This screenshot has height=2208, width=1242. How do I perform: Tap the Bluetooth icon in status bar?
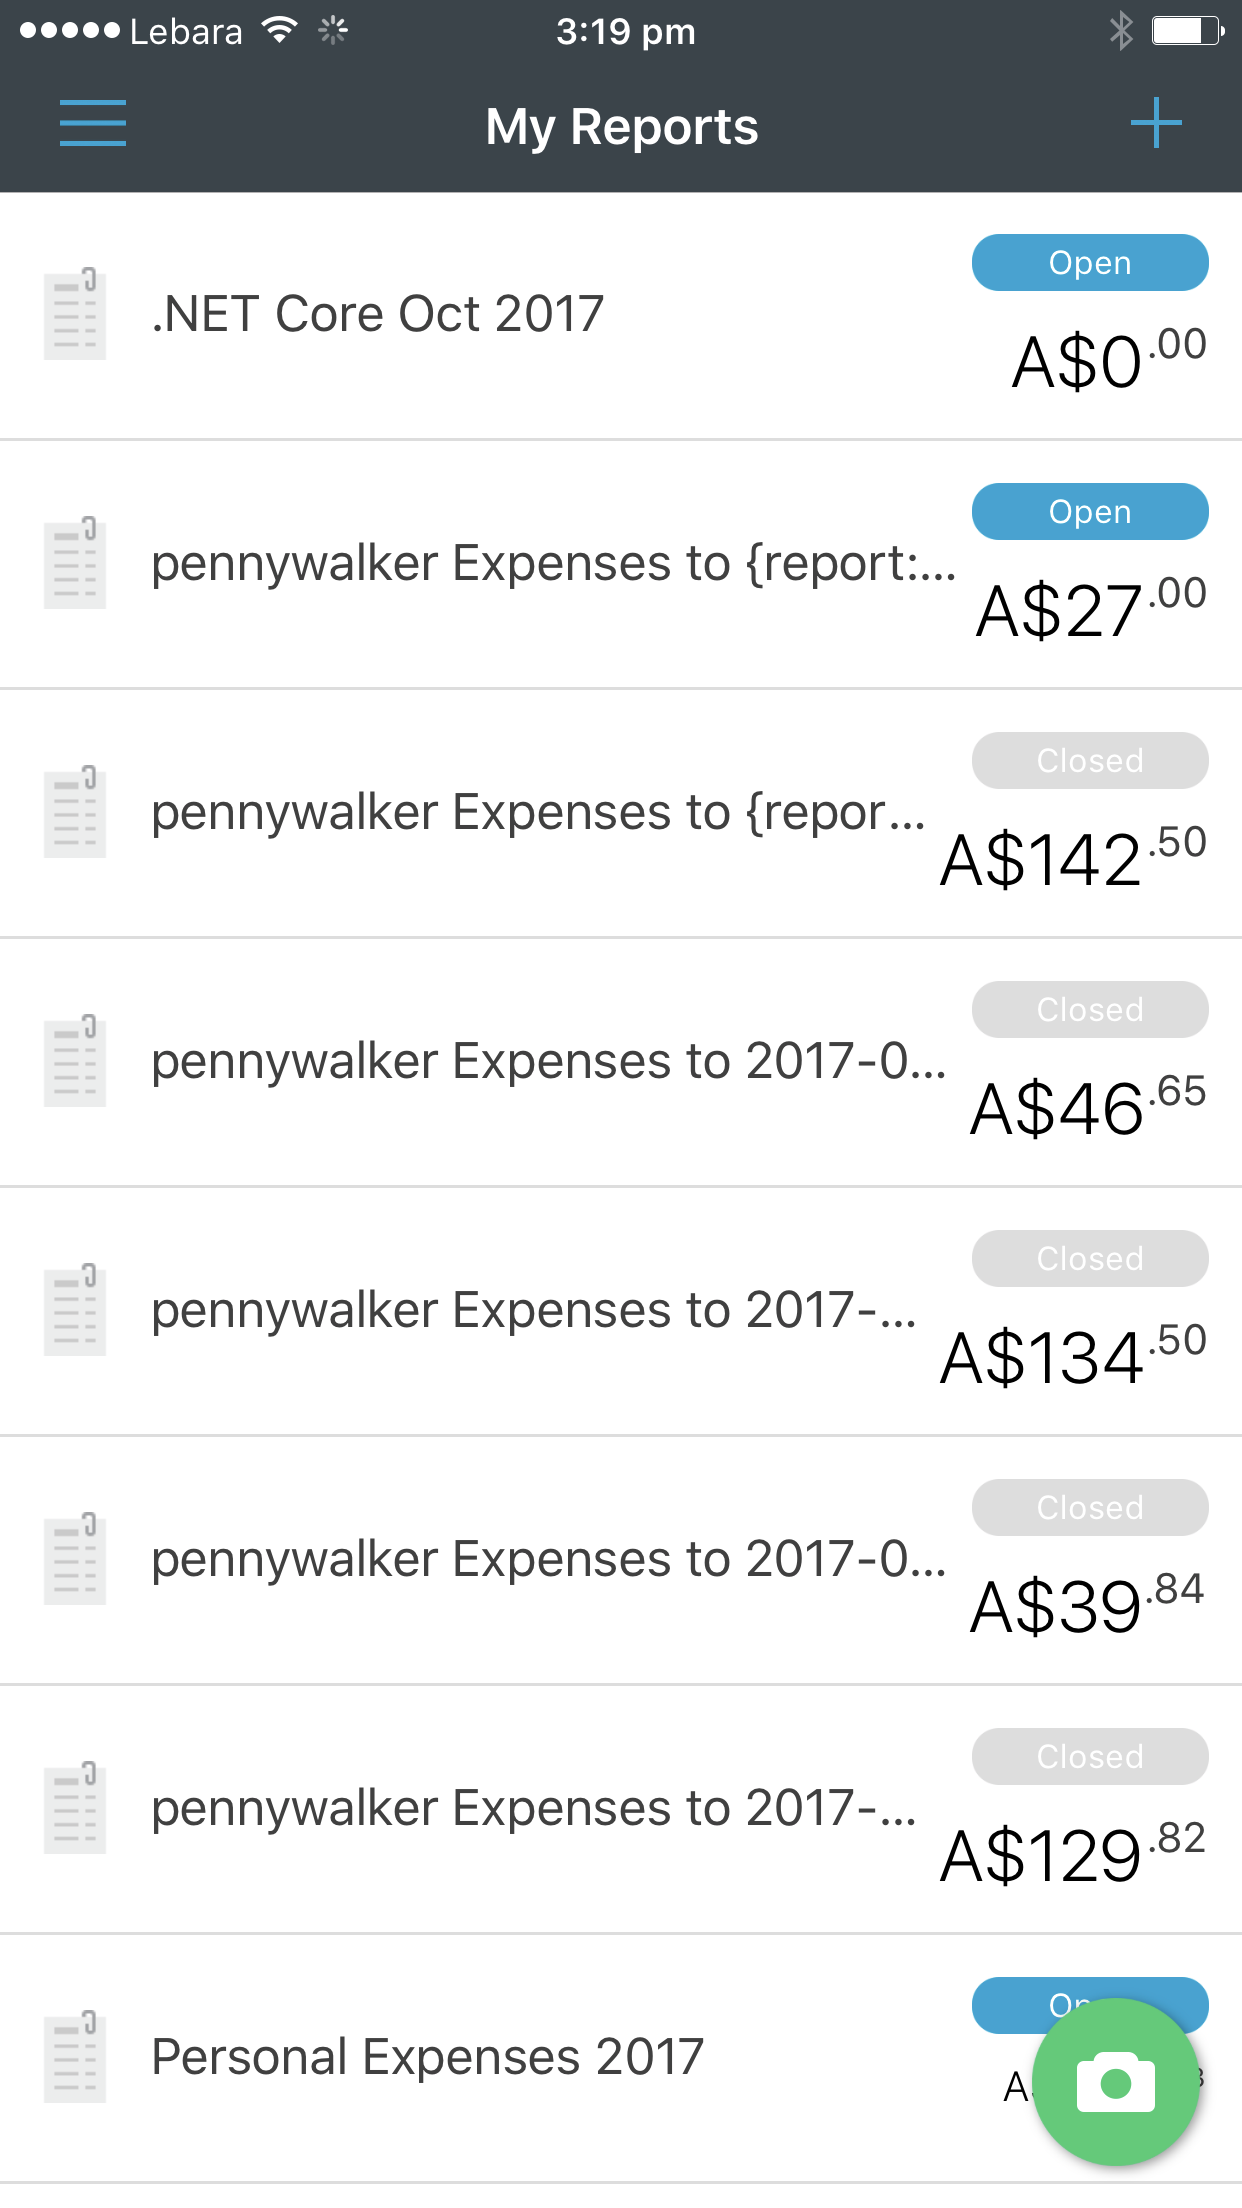click(1121, 31)
